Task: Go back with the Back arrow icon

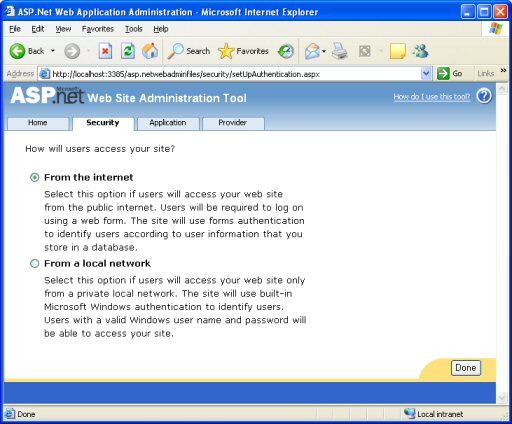Action: tap(17, 51)
